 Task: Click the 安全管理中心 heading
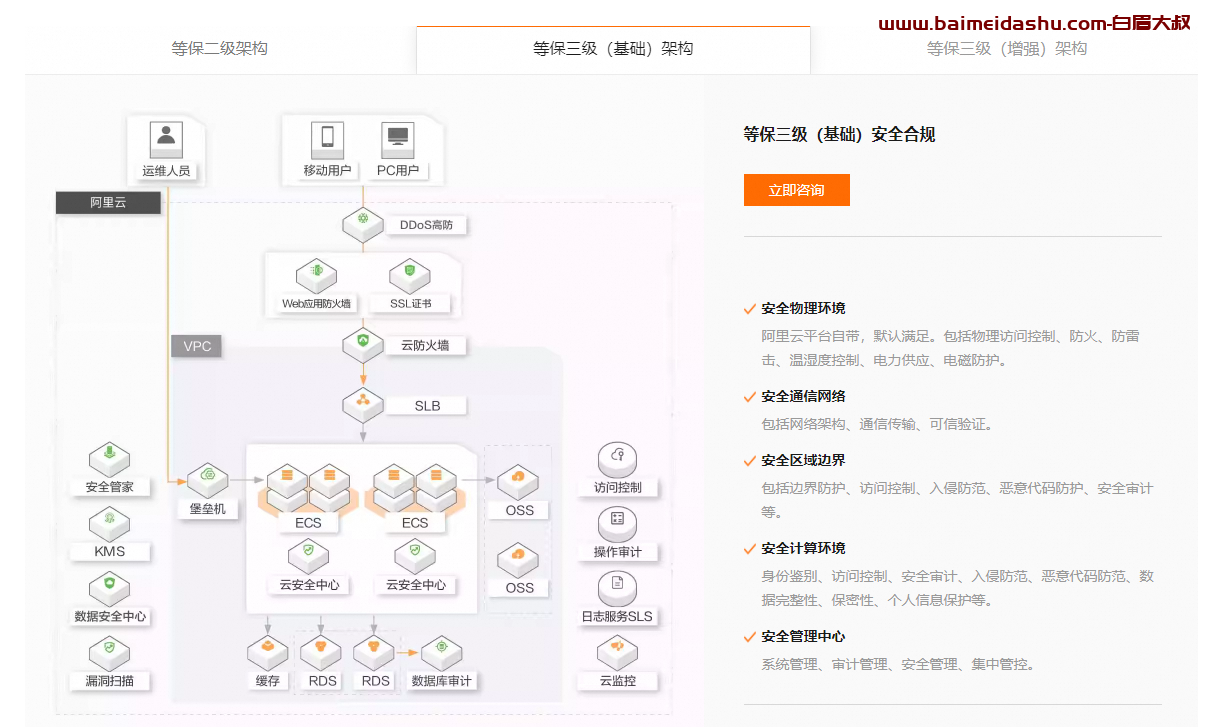coord(803,636)
